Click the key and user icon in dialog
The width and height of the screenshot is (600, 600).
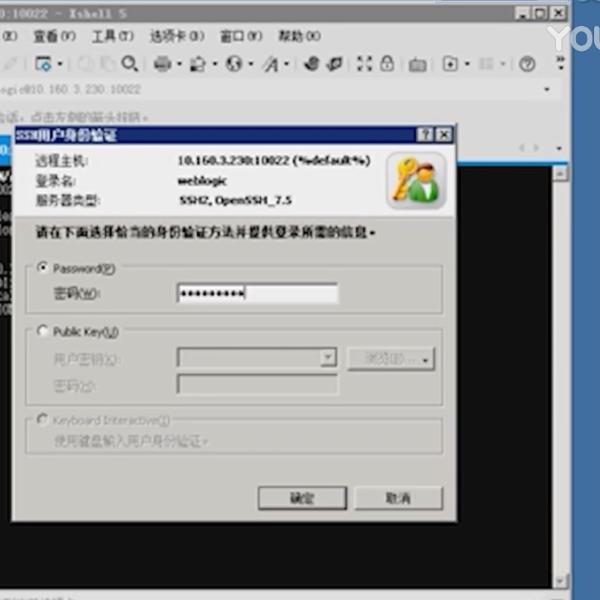coord(415,180)
